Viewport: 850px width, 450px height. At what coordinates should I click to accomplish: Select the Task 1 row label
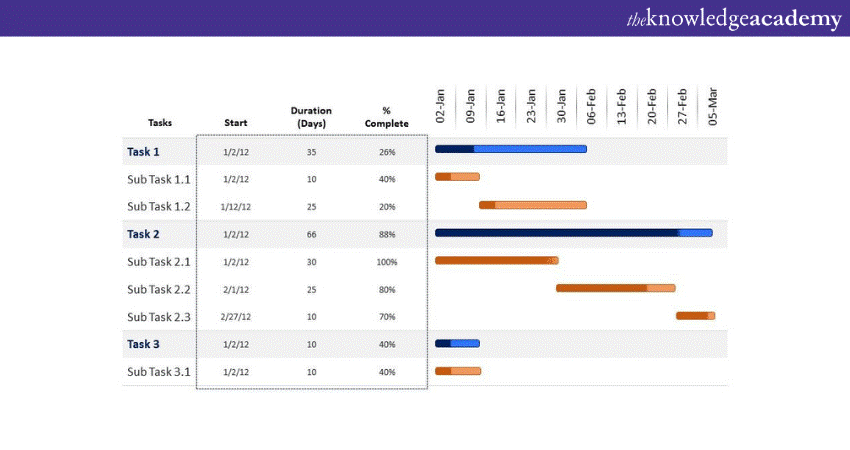[143, 152]
